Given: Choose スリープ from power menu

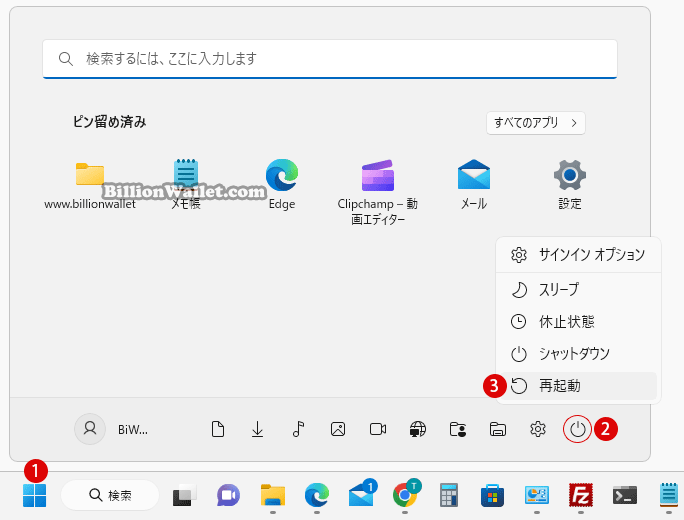Looking at the screenshot, I should 578,290.
